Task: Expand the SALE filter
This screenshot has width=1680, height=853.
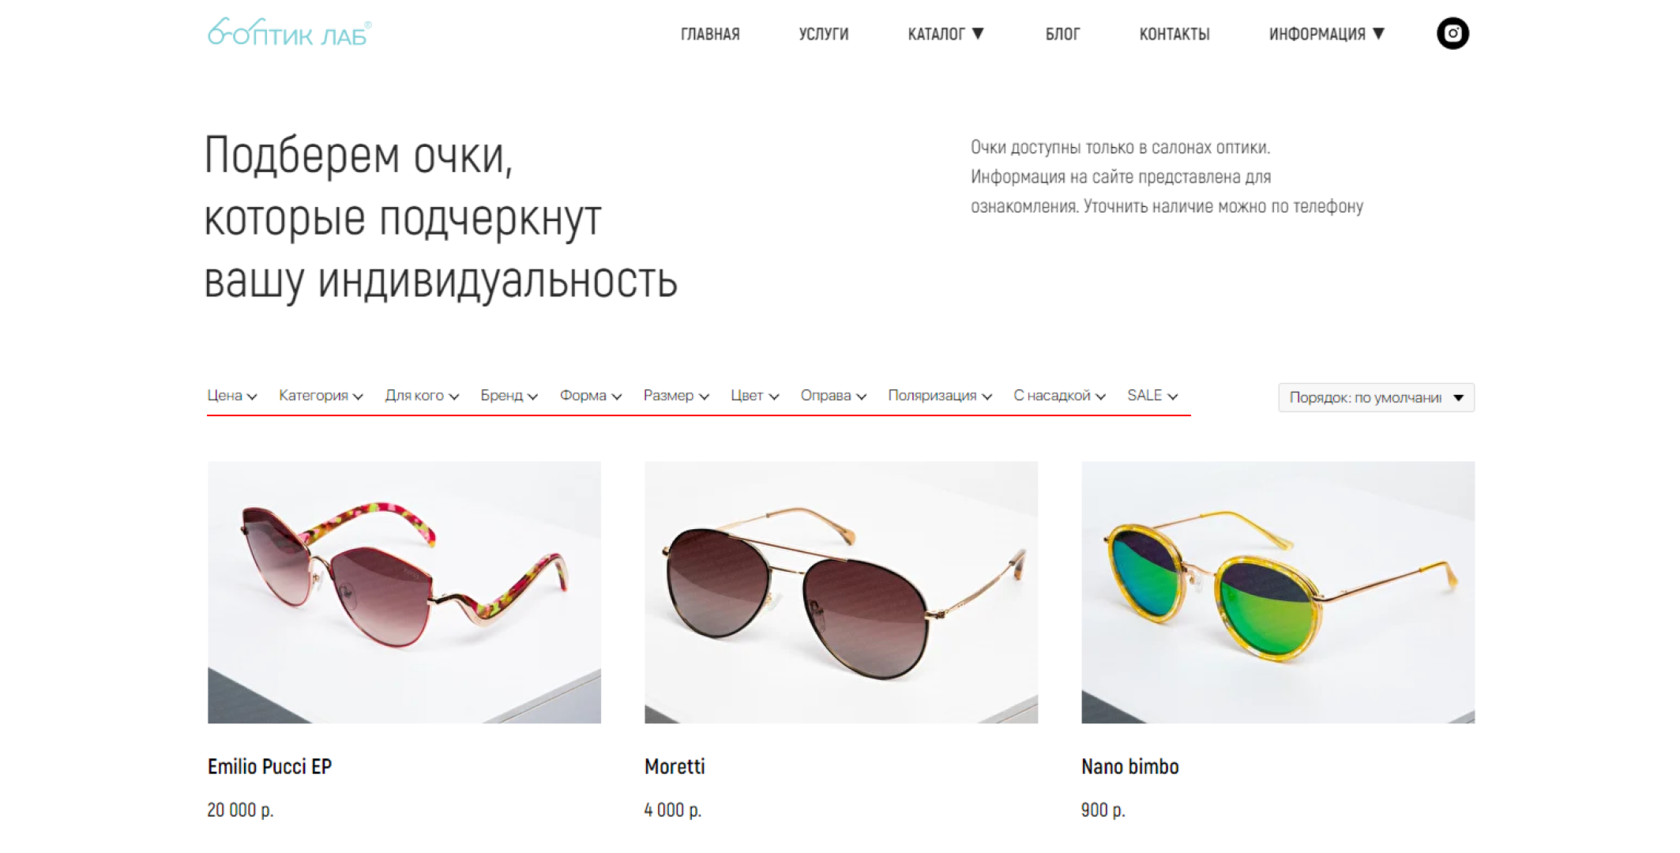Action: click(x=1153, y=396)
